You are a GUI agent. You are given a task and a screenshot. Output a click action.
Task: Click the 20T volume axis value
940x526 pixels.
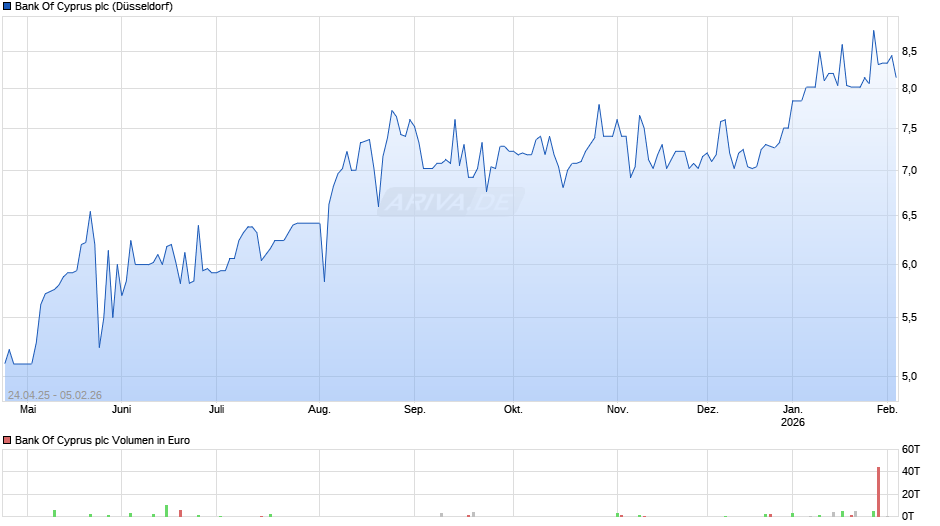click(911, 494)
